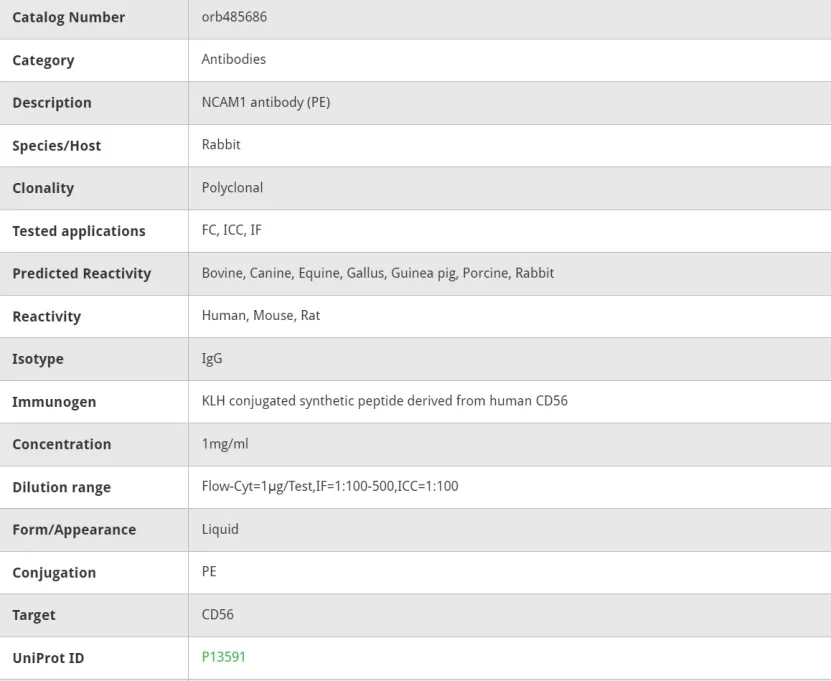This screenshot has width=831, height=681.
Task: Click the Dilution range row label
Action: [x=61, y=487]
